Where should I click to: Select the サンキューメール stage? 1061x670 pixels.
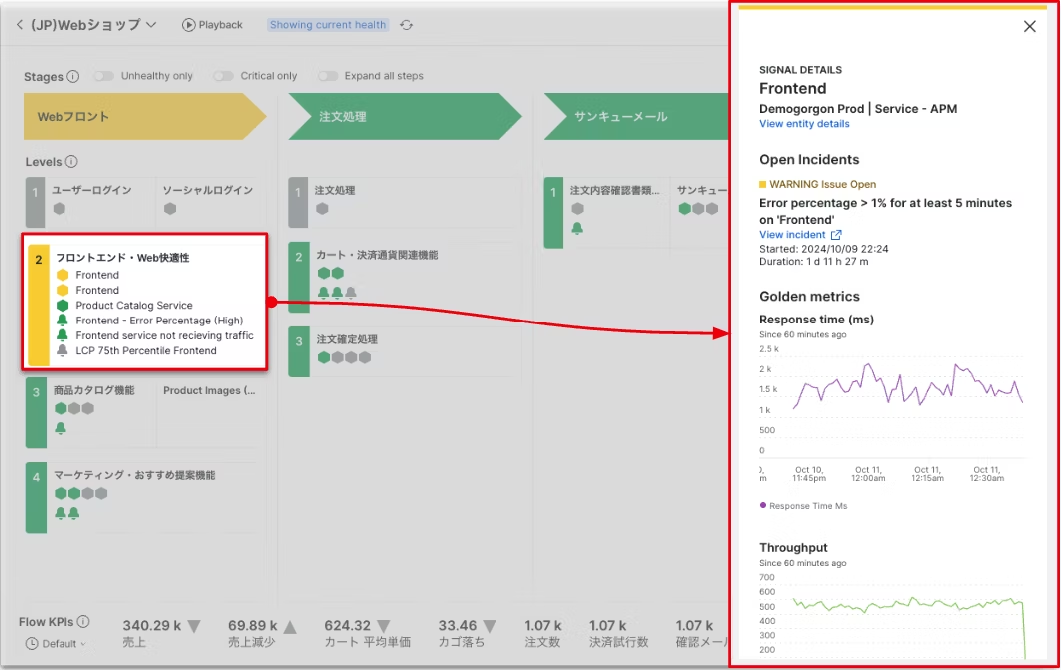tap(636, 116)
